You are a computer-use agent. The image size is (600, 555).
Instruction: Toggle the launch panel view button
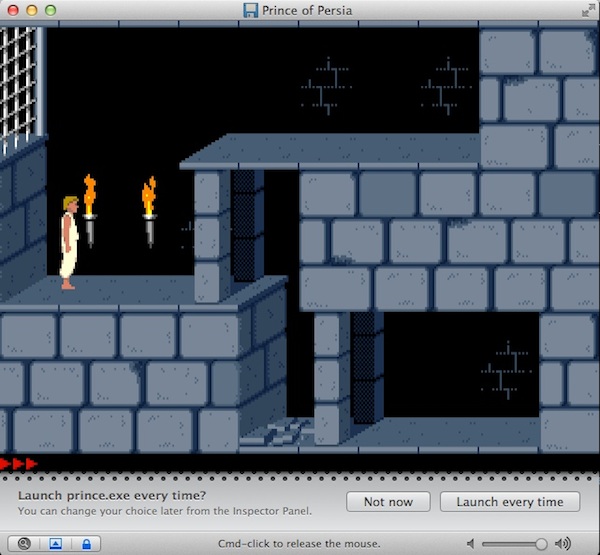(x=55, y=544)
